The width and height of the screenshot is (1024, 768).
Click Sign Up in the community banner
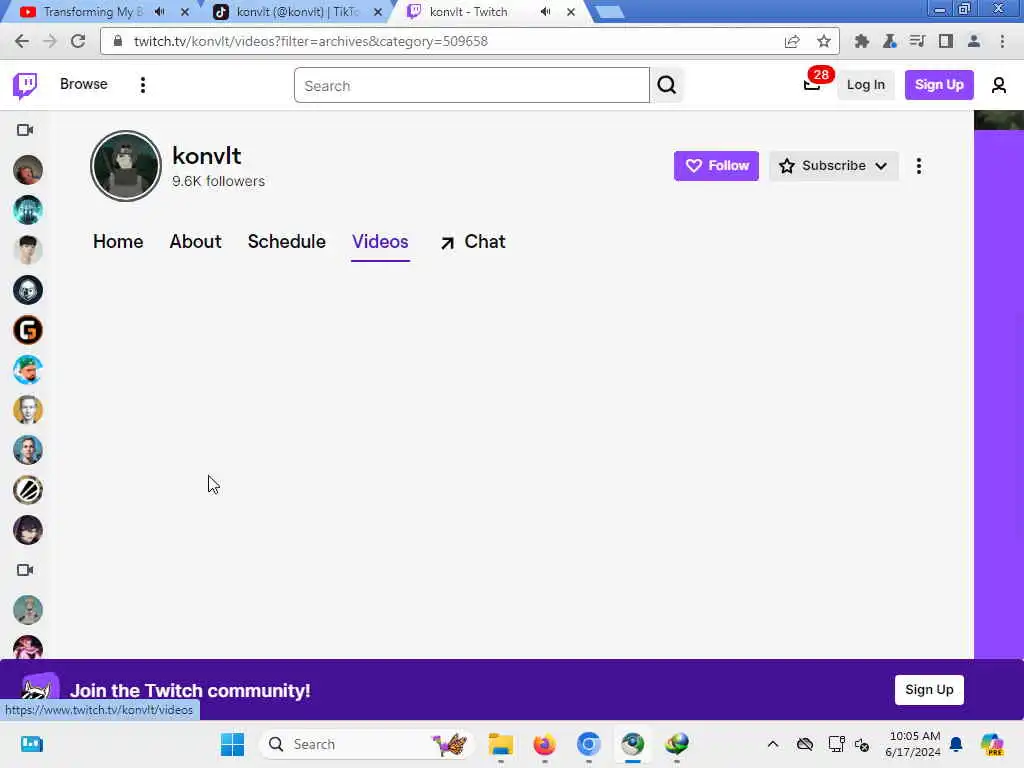tap(929, 690)
